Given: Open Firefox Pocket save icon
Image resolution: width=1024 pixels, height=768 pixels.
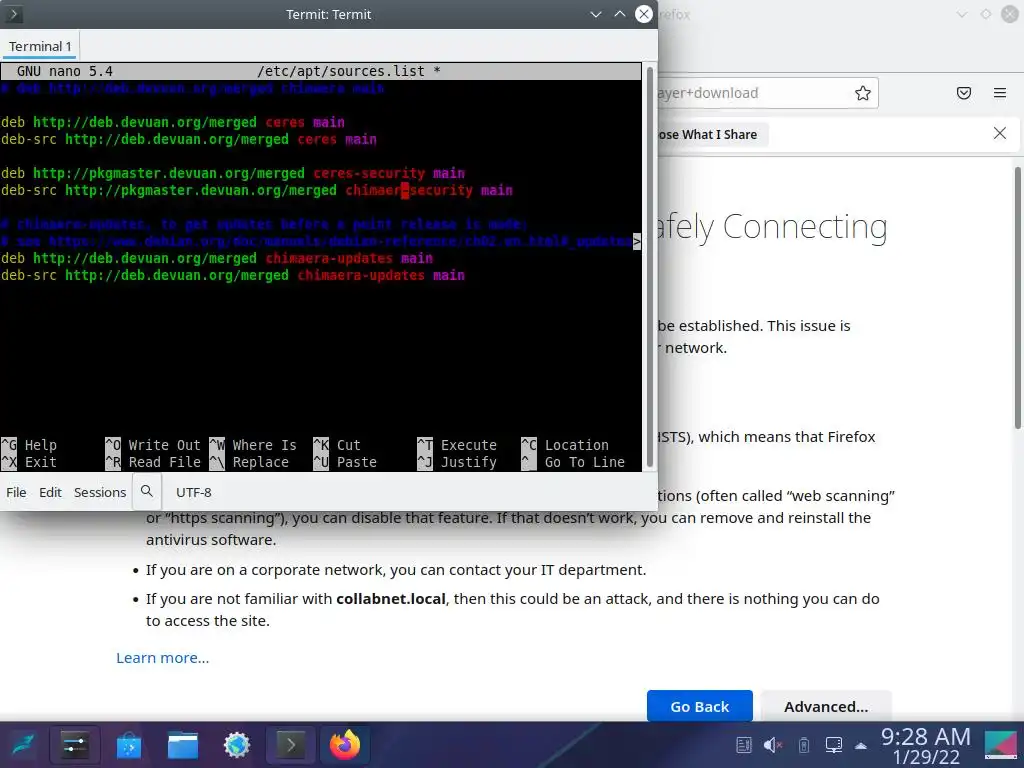Looking at the screenshot, I should tap(964, 93).
